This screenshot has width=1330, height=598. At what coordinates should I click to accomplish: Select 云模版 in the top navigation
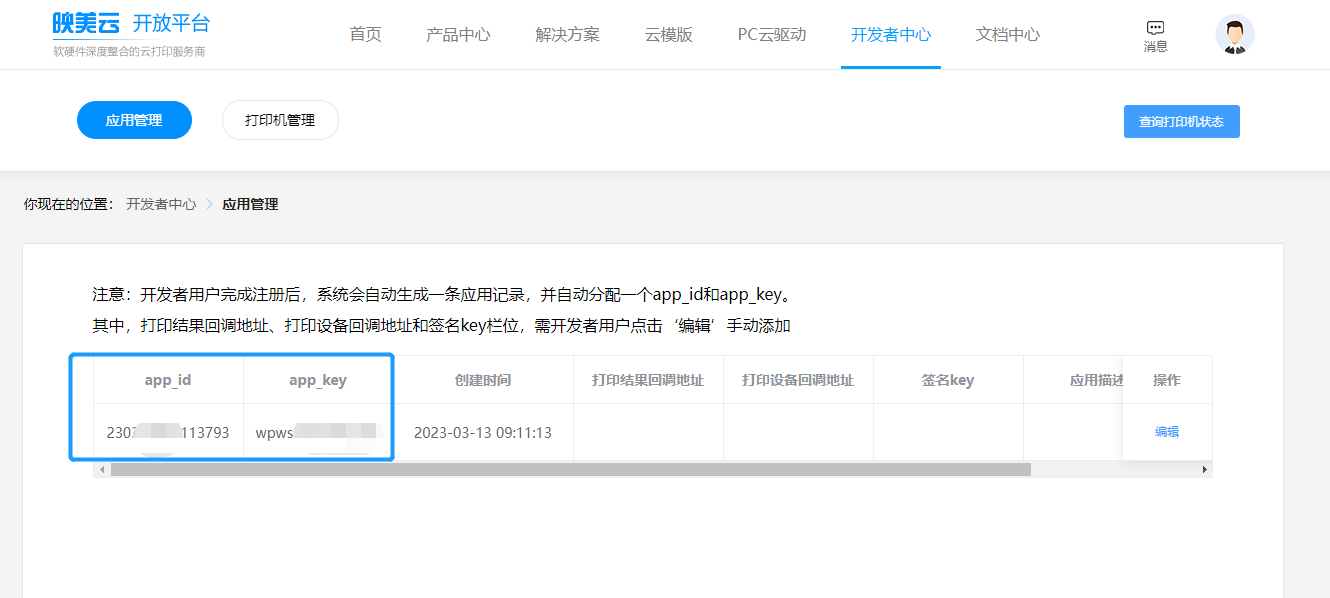click(668, 35)
